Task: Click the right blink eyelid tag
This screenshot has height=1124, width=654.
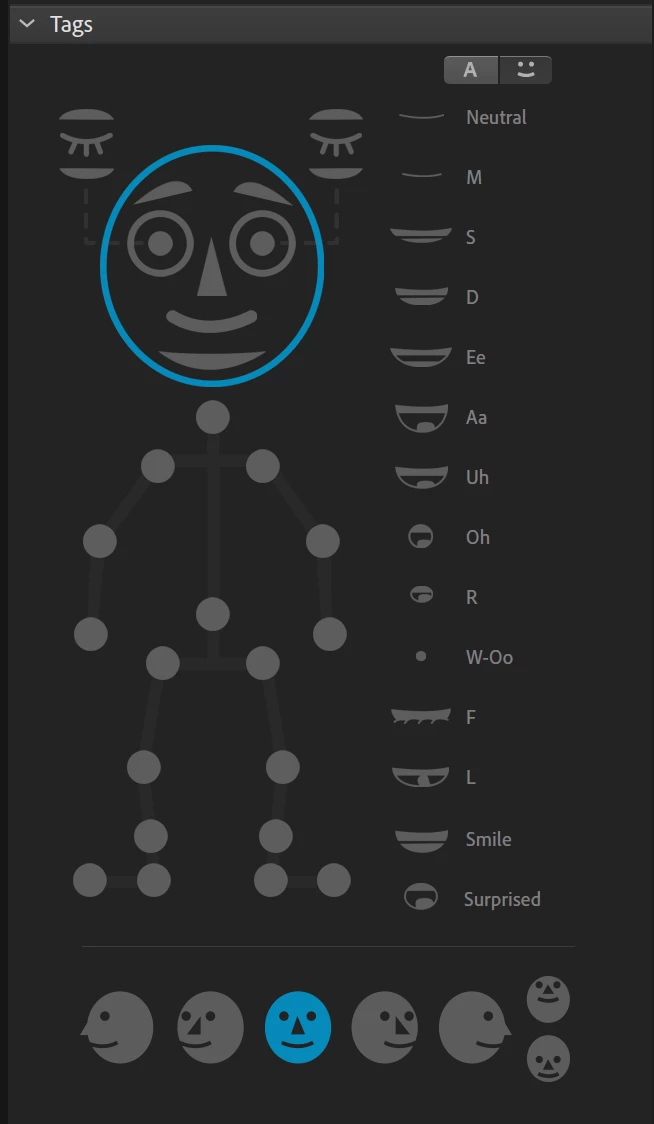Action: (336, 143)
